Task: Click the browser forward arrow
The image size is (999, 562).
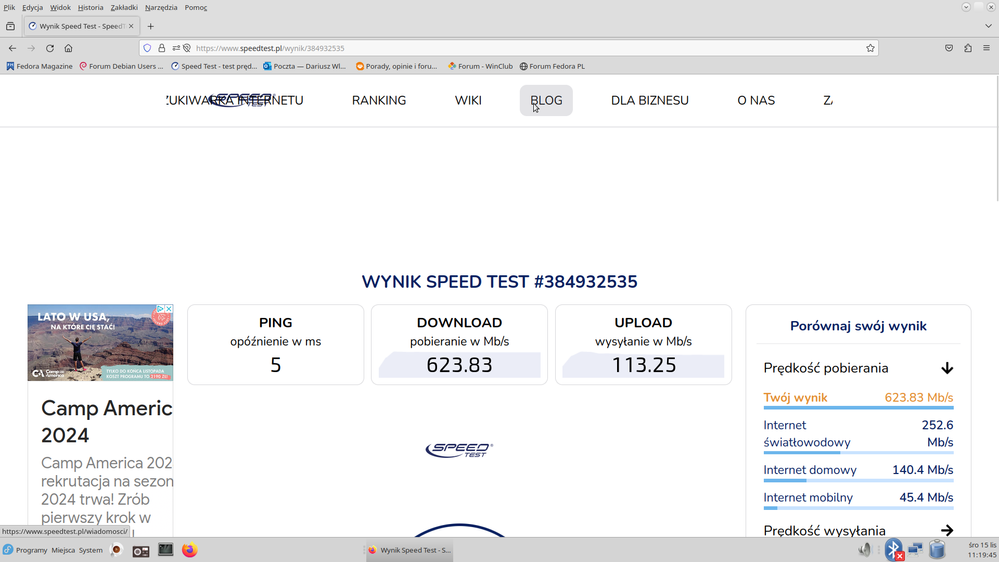Action: pyautogui.click(x=31, y=48)
